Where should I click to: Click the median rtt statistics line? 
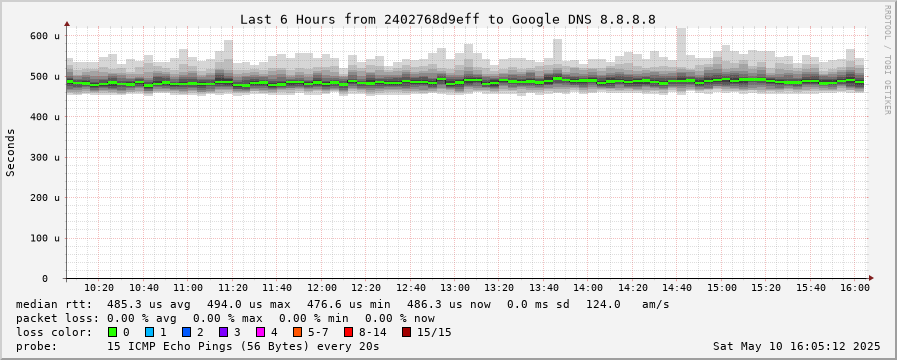343,304
